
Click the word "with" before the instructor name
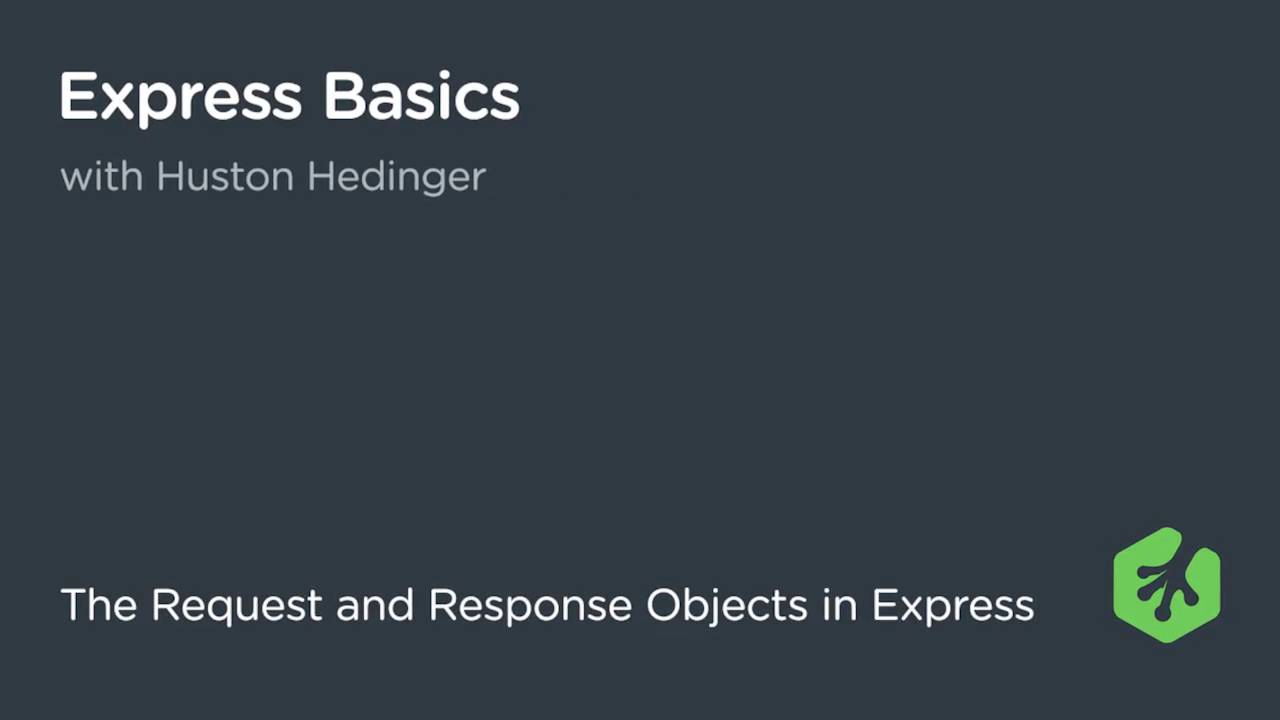click(101, 177)
